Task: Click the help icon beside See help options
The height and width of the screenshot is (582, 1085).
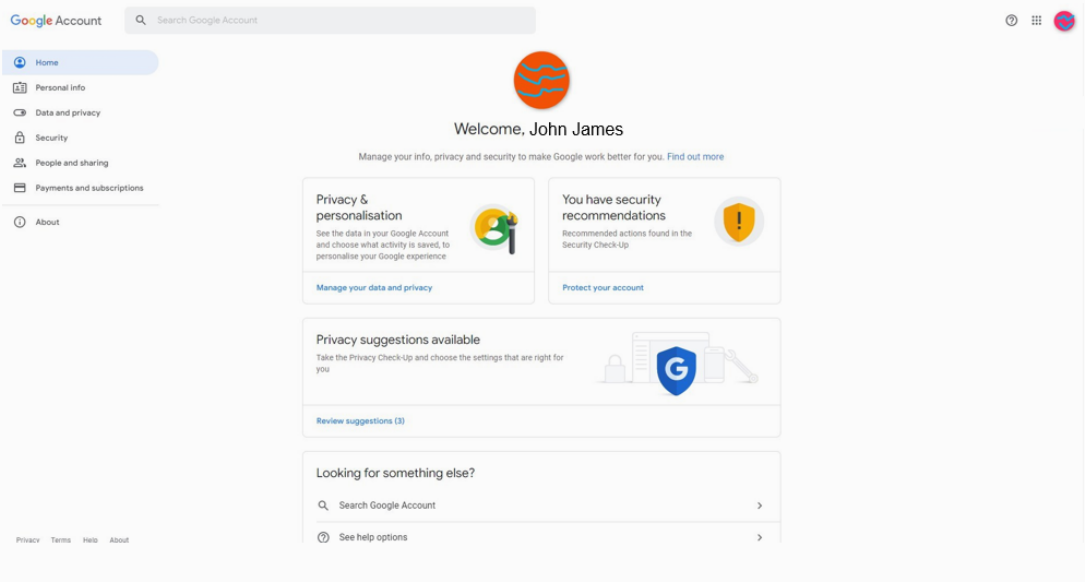Action: (x=323, y=538)
